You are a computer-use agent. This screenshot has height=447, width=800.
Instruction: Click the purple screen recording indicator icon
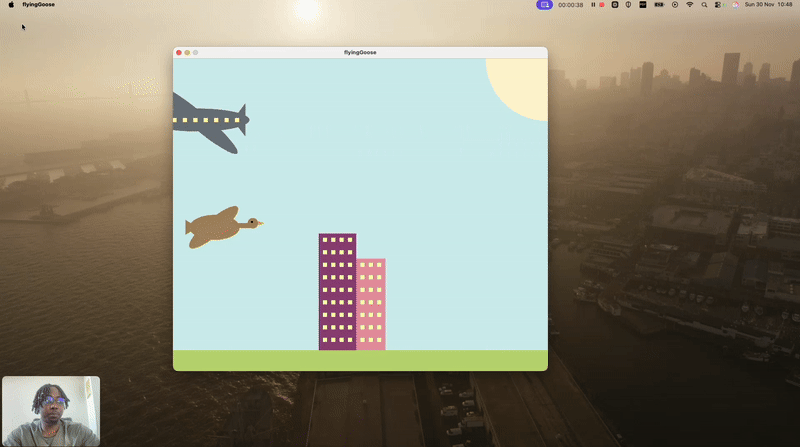[544, 5]
